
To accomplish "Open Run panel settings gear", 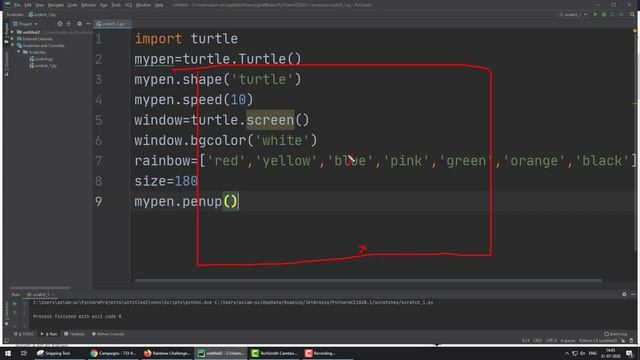I will 624,294.
